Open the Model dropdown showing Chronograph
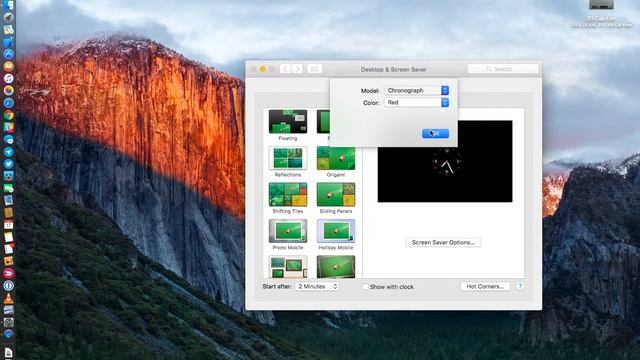The height and width of the screenshot is (360, 640). pos(417,90)
